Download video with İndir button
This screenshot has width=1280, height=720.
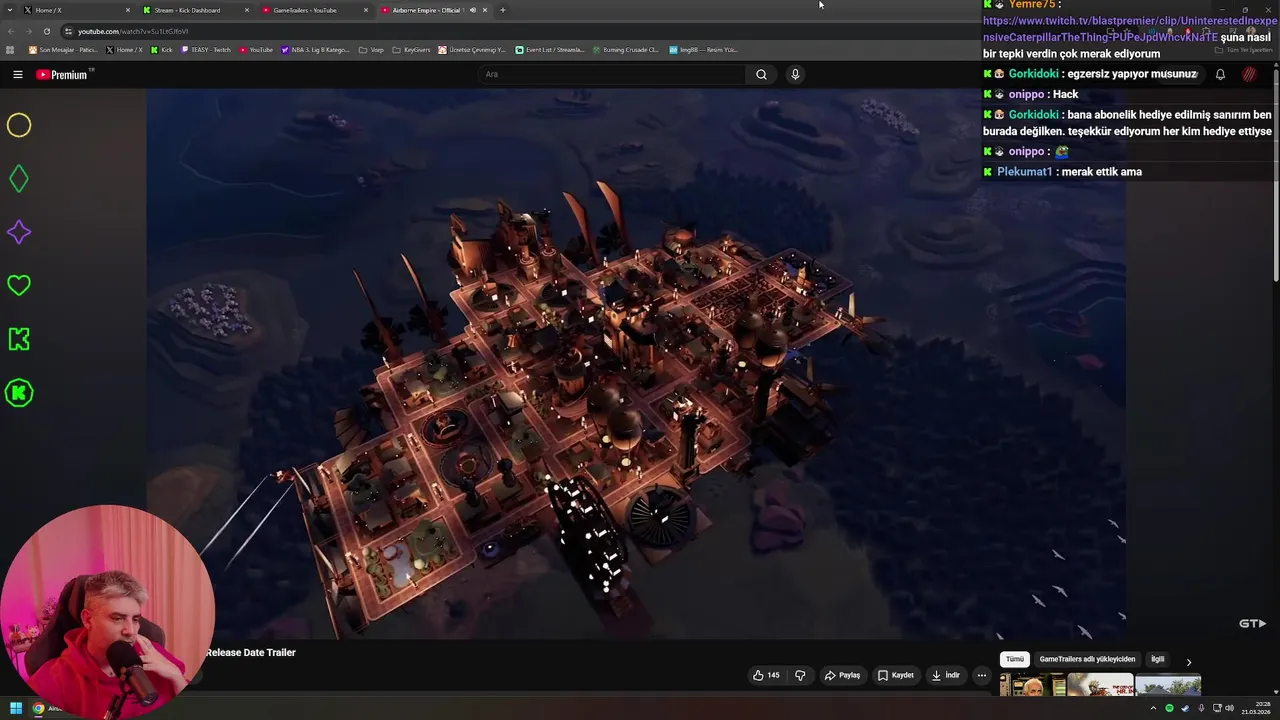(x=946, y=675)
